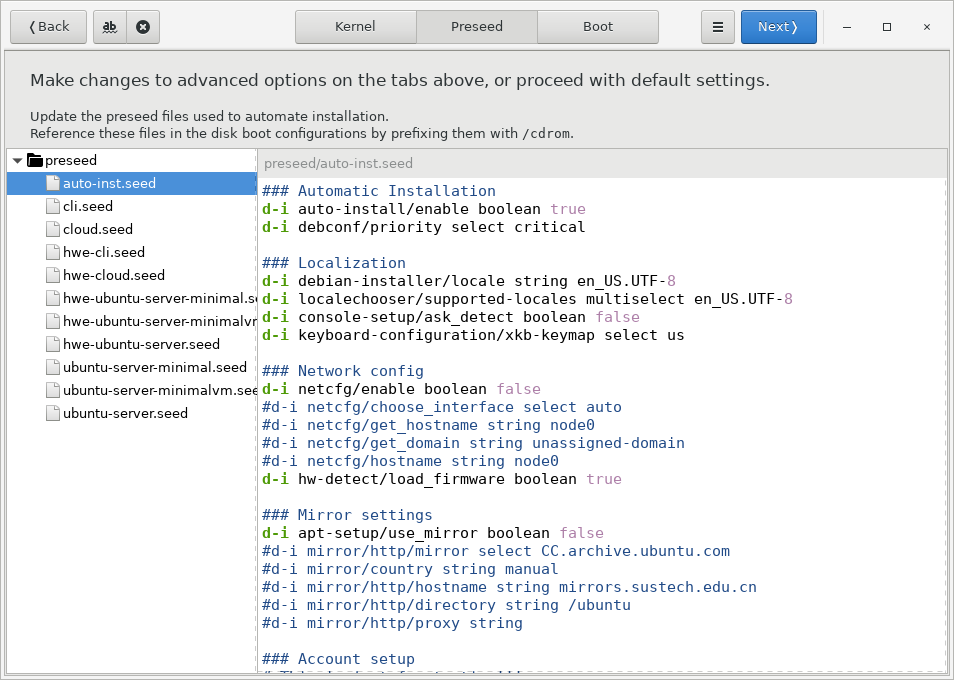
Task: Click the 'hw-detect/load_firmware boolean true' line
Action: click(x=442, y=479)
